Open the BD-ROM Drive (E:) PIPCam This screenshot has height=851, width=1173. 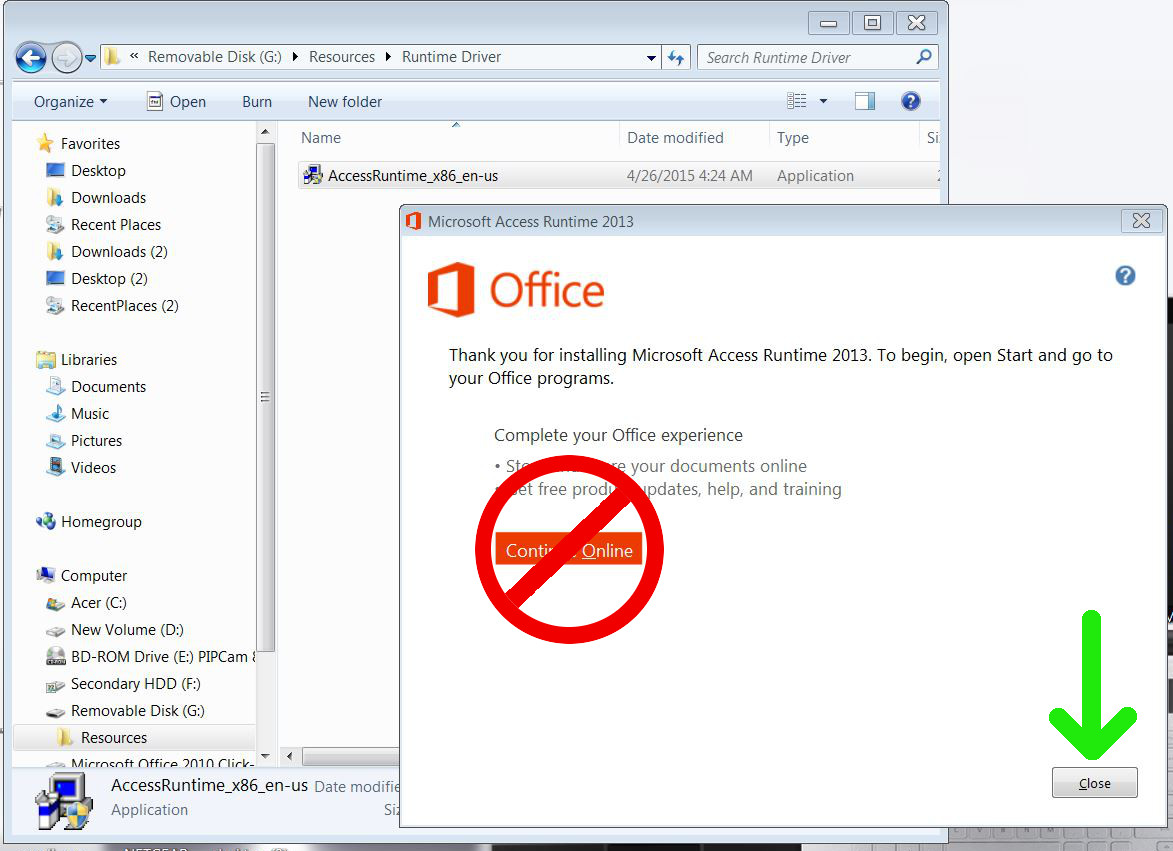[x=163, y=657]
